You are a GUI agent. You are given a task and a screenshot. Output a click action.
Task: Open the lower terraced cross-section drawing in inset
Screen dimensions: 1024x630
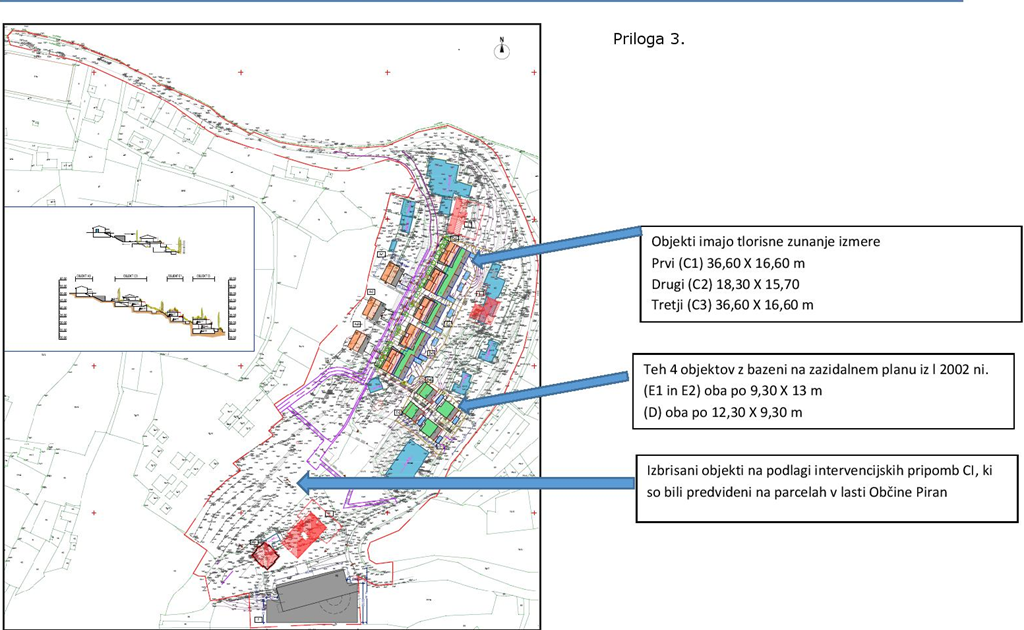[145, 303]
